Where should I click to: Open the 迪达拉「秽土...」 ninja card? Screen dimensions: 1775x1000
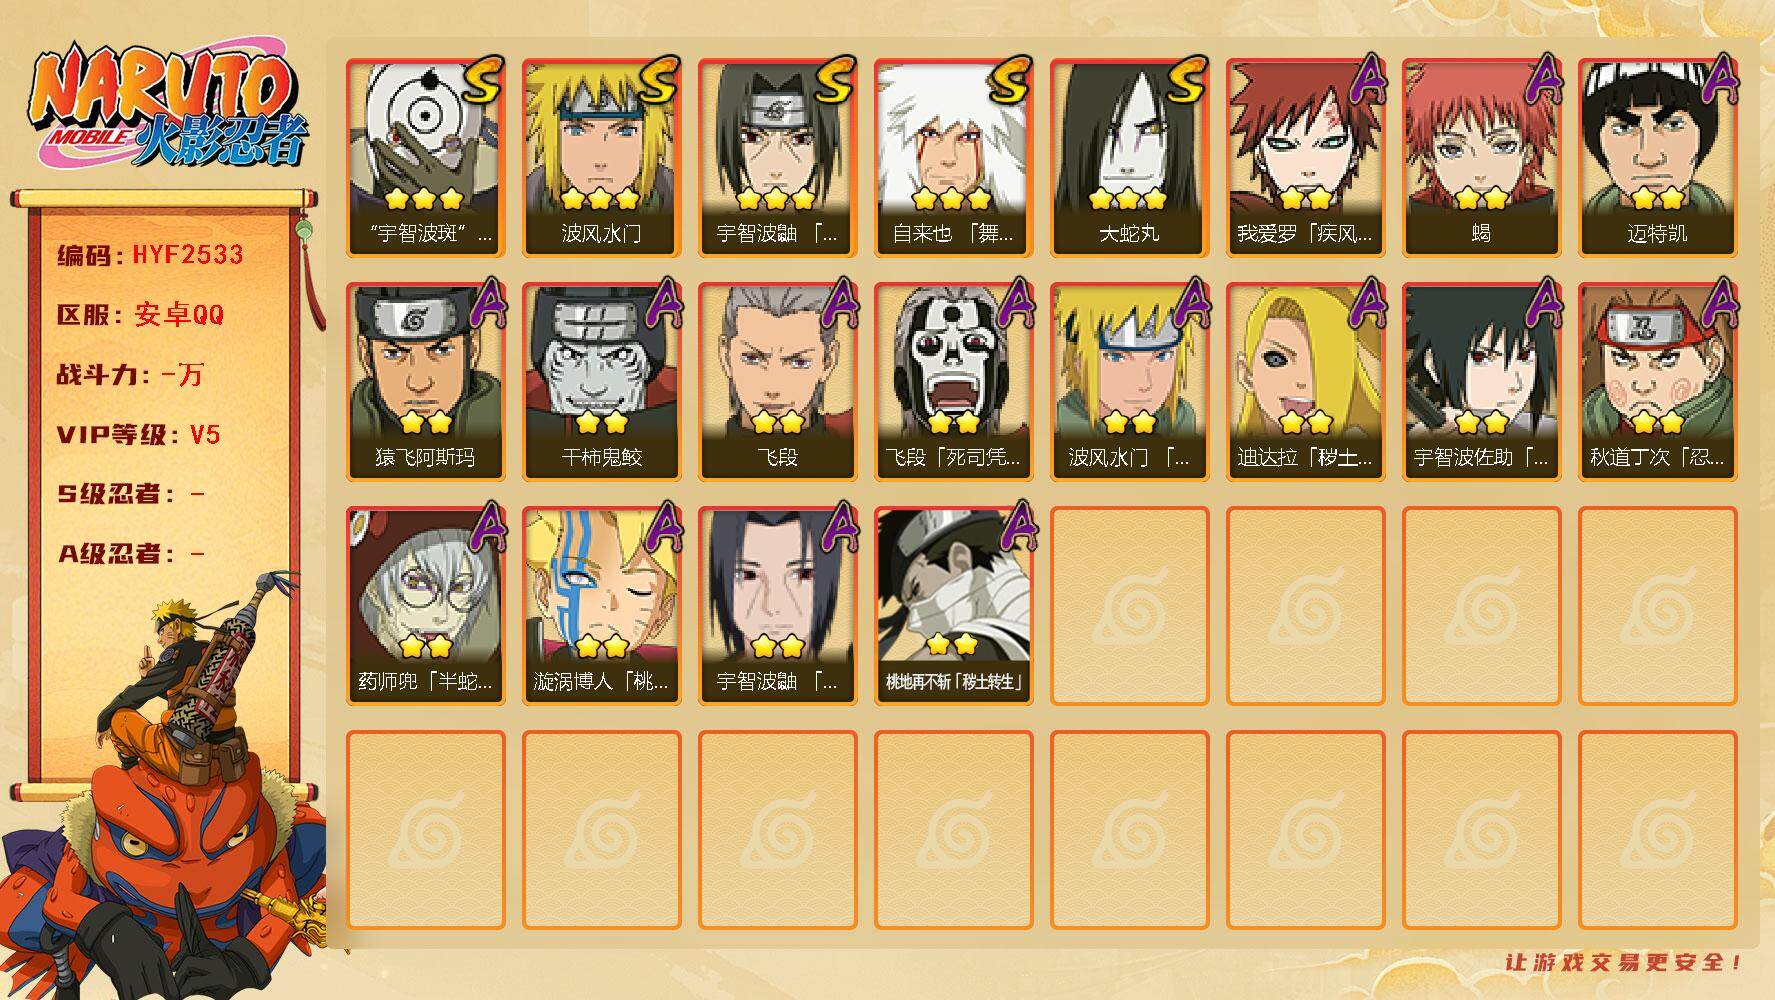(x=1305, y=381)
